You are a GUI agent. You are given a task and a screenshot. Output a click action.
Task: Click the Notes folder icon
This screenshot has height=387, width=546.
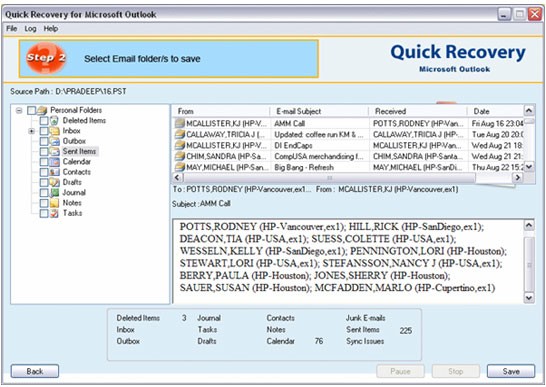[x=54, y=203]
